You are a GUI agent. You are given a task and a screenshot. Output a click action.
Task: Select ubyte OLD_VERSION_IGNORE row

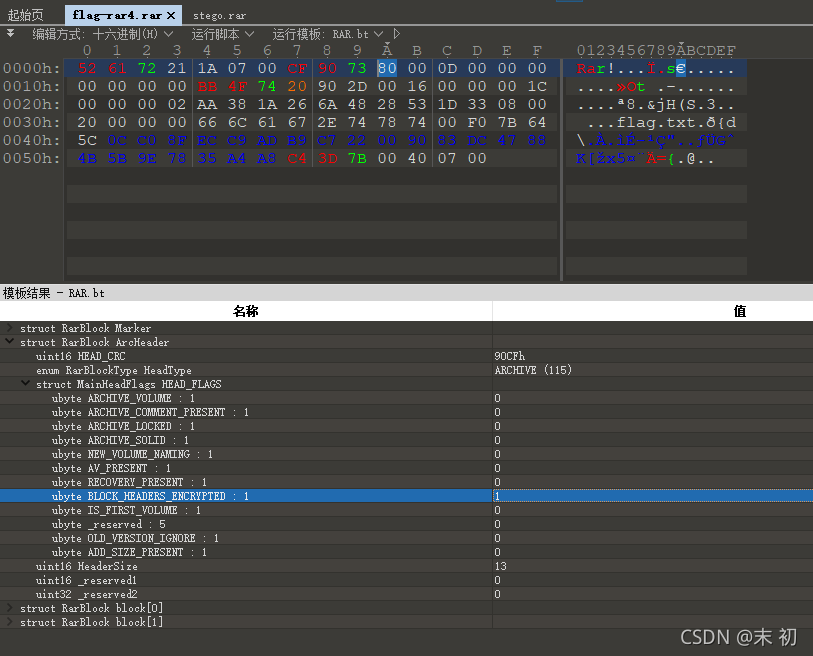point(406,538)
